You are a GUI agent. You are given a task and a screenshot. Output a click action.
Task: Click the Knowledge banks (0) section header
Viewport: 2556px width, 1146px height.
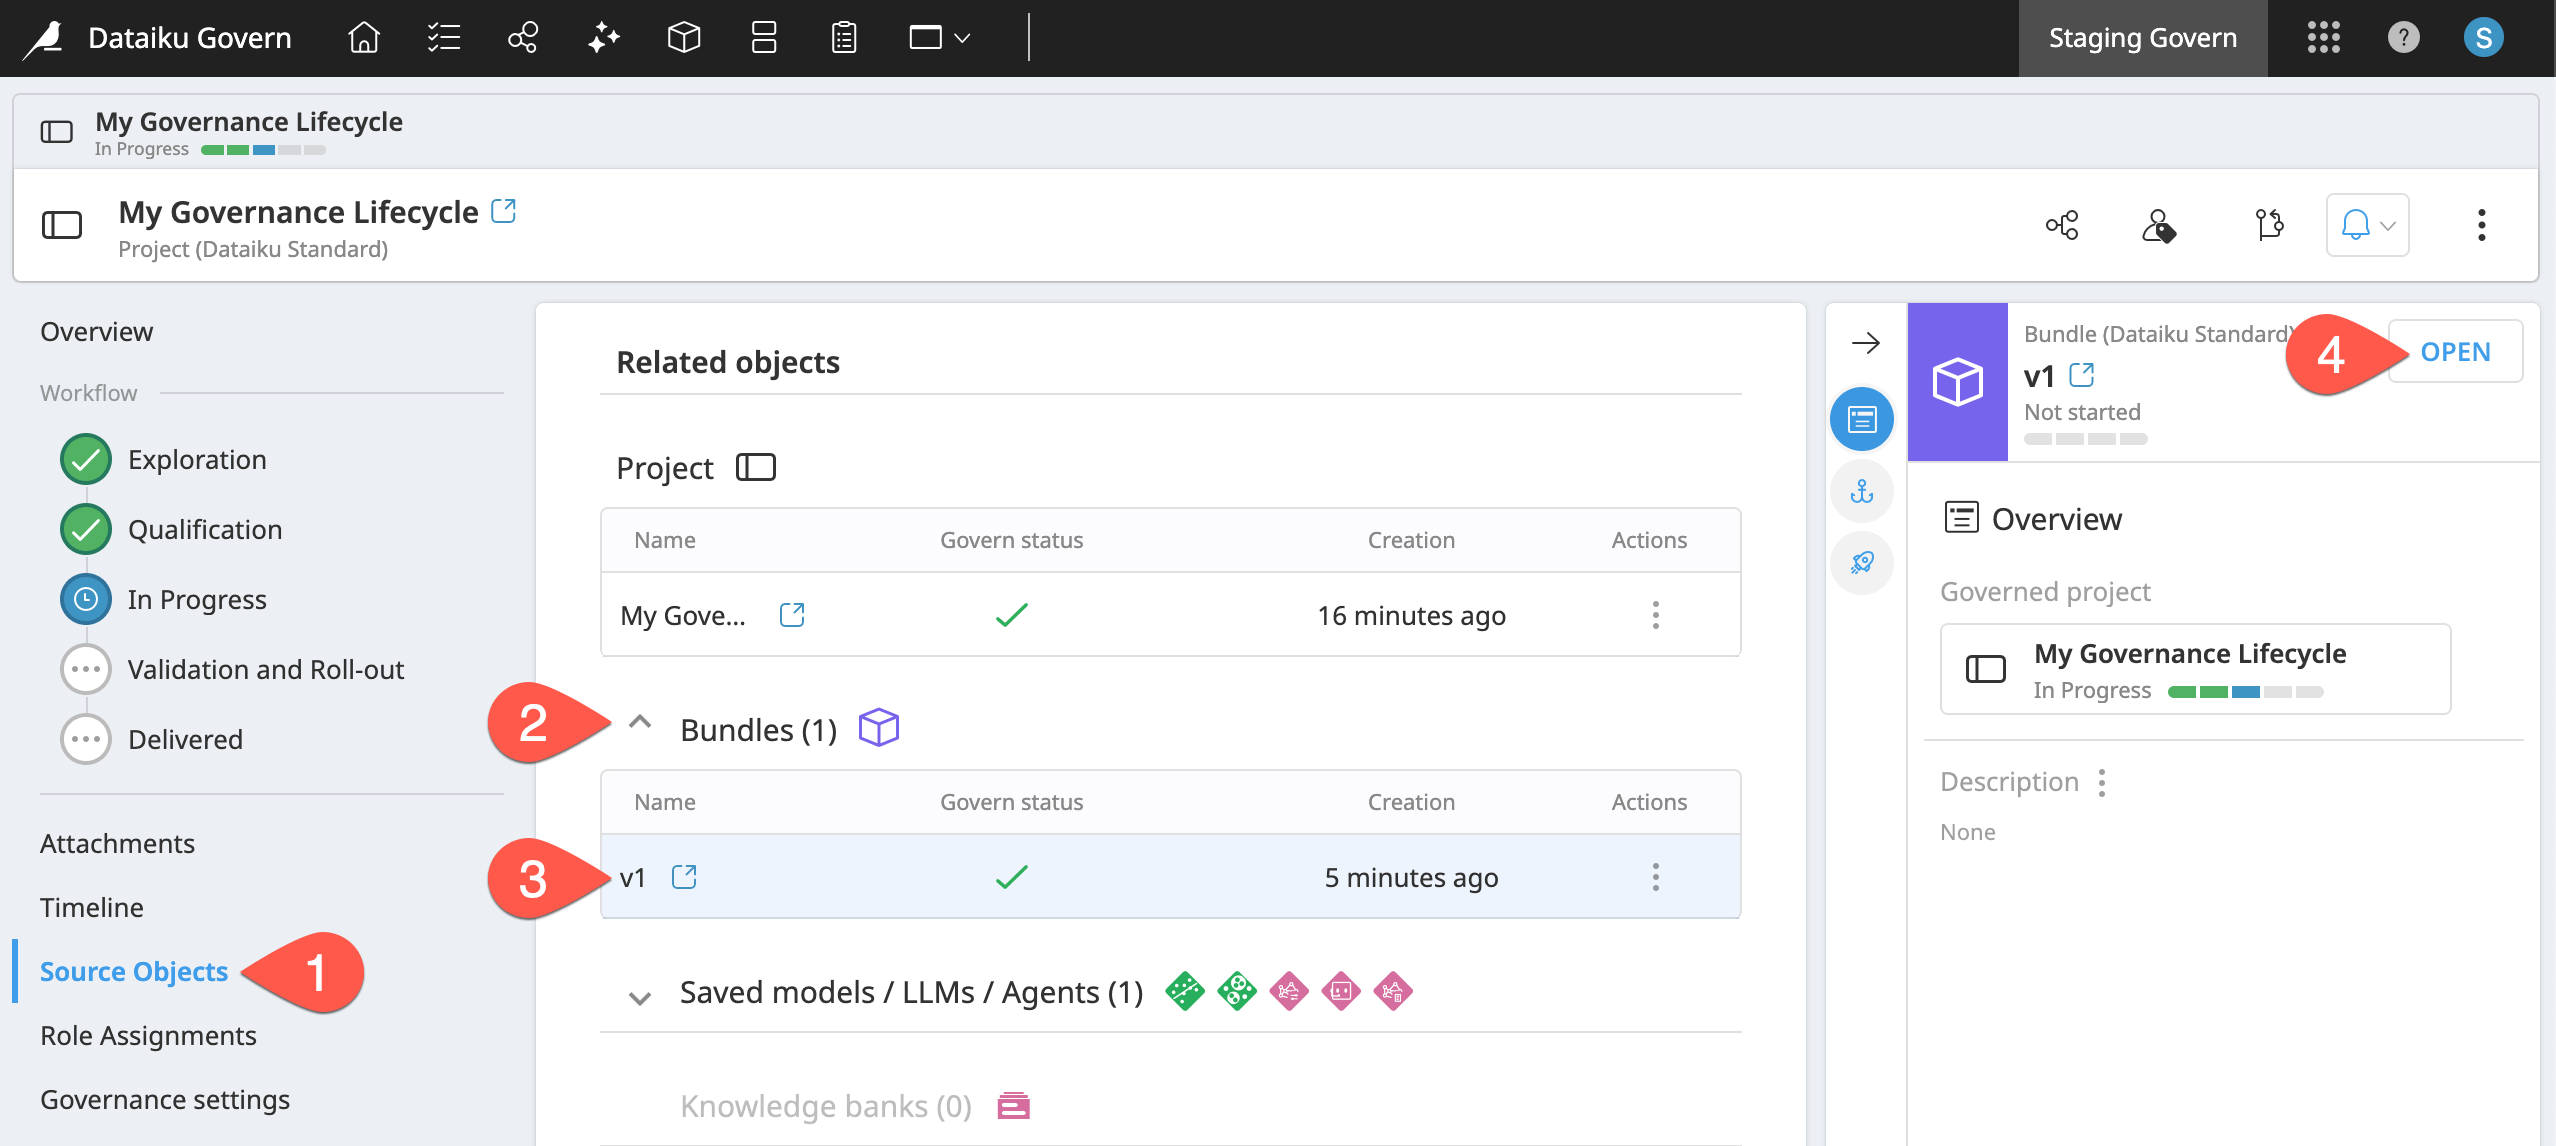(x=826, y=1106)
